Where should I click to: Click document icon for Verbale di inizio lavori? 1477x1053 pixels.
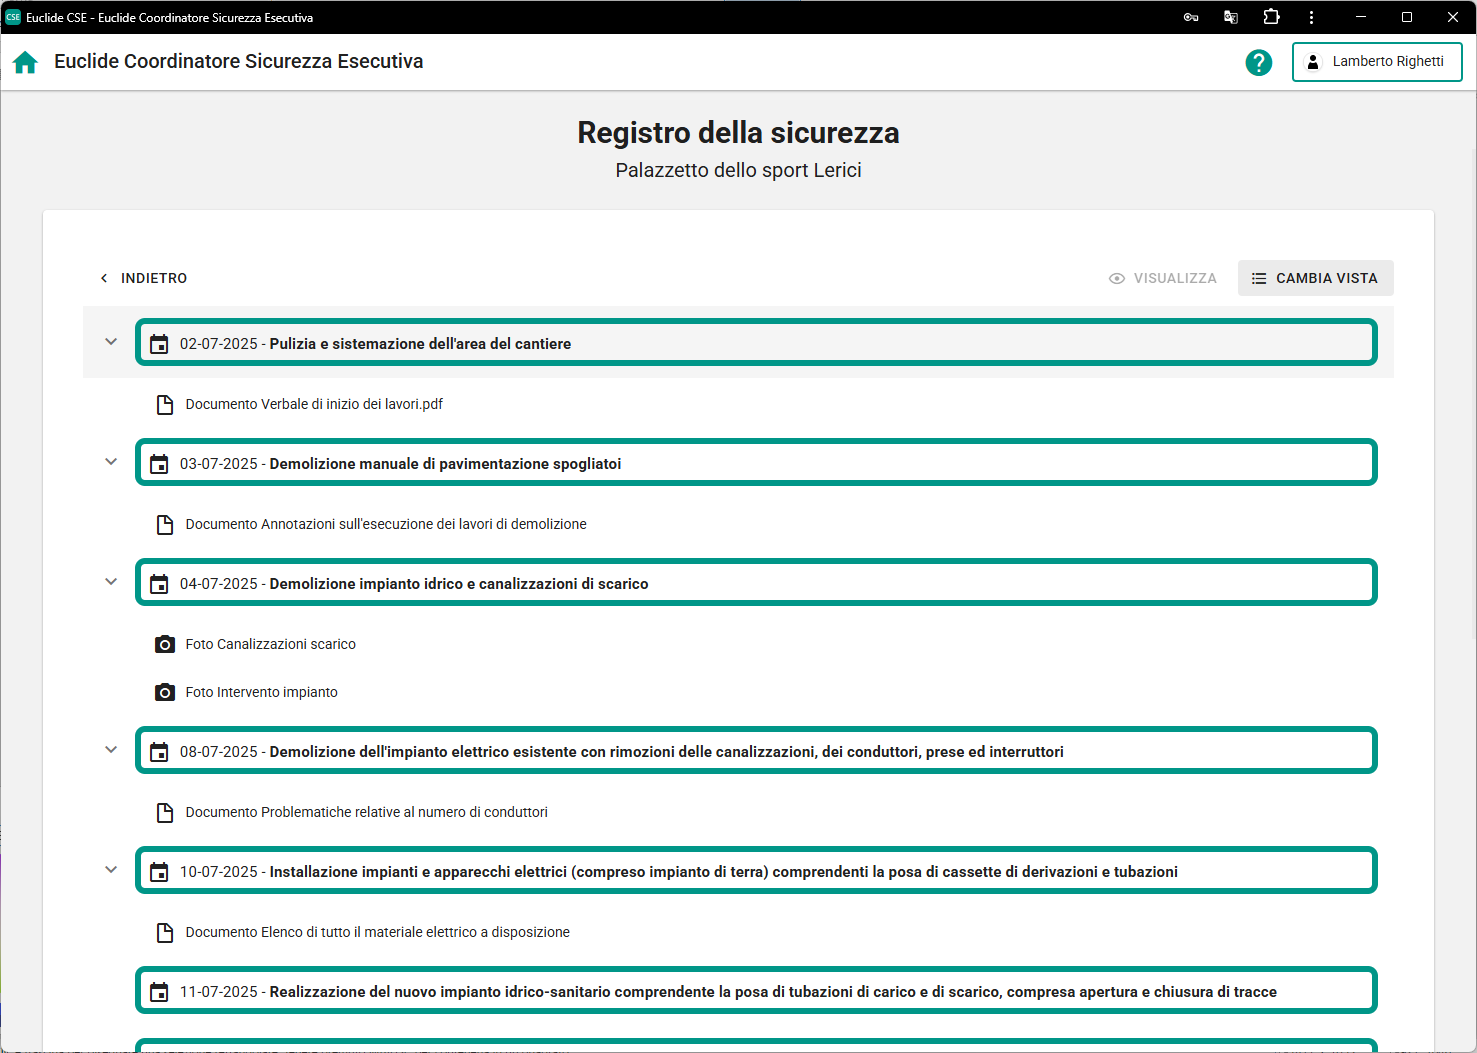click(x=165, y=404)
